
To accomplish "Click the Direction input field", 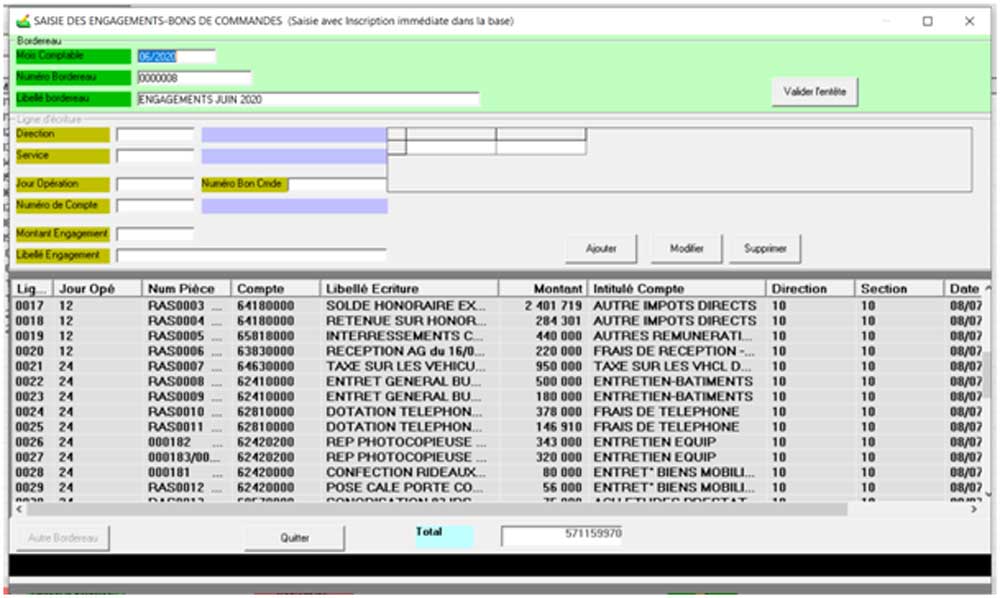I will pyautogui.click(x=155, y=135).
